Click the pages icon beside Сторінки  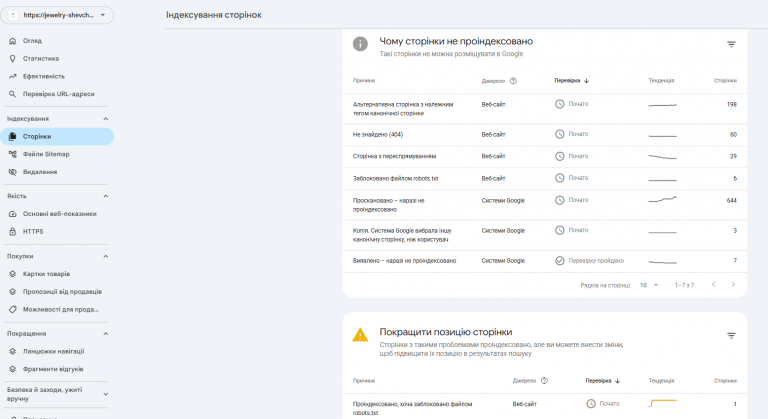coord(13,136)
